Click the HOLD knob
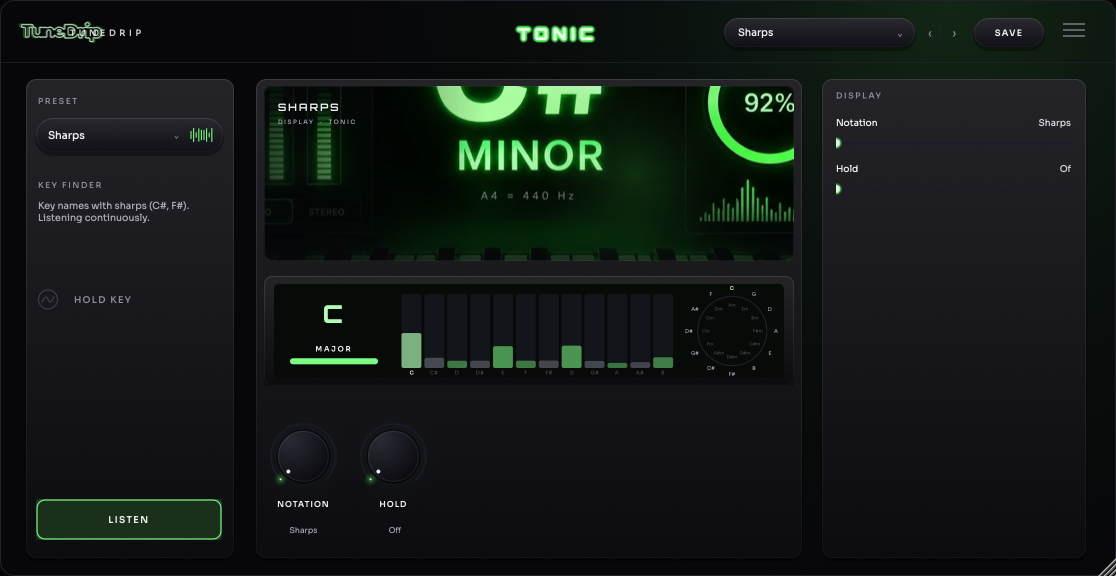 (x=394, y=456)
